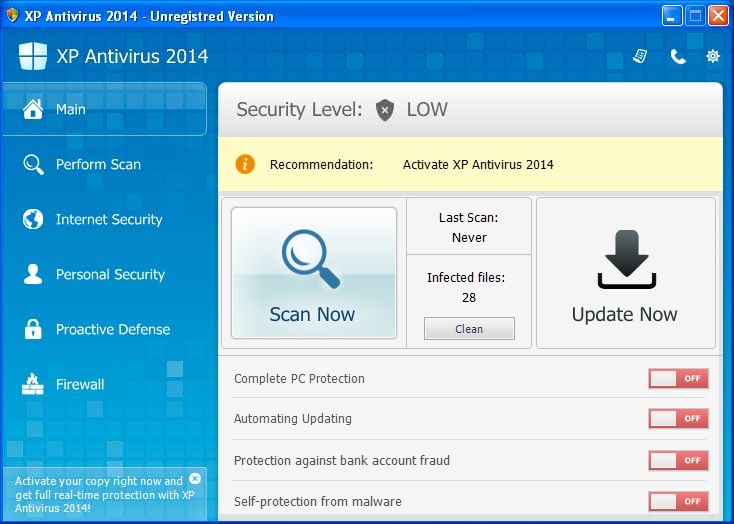The height and width of the screenshot is (524, 734).
Task: Click the Infected files count 28
Action: point(469,298)
